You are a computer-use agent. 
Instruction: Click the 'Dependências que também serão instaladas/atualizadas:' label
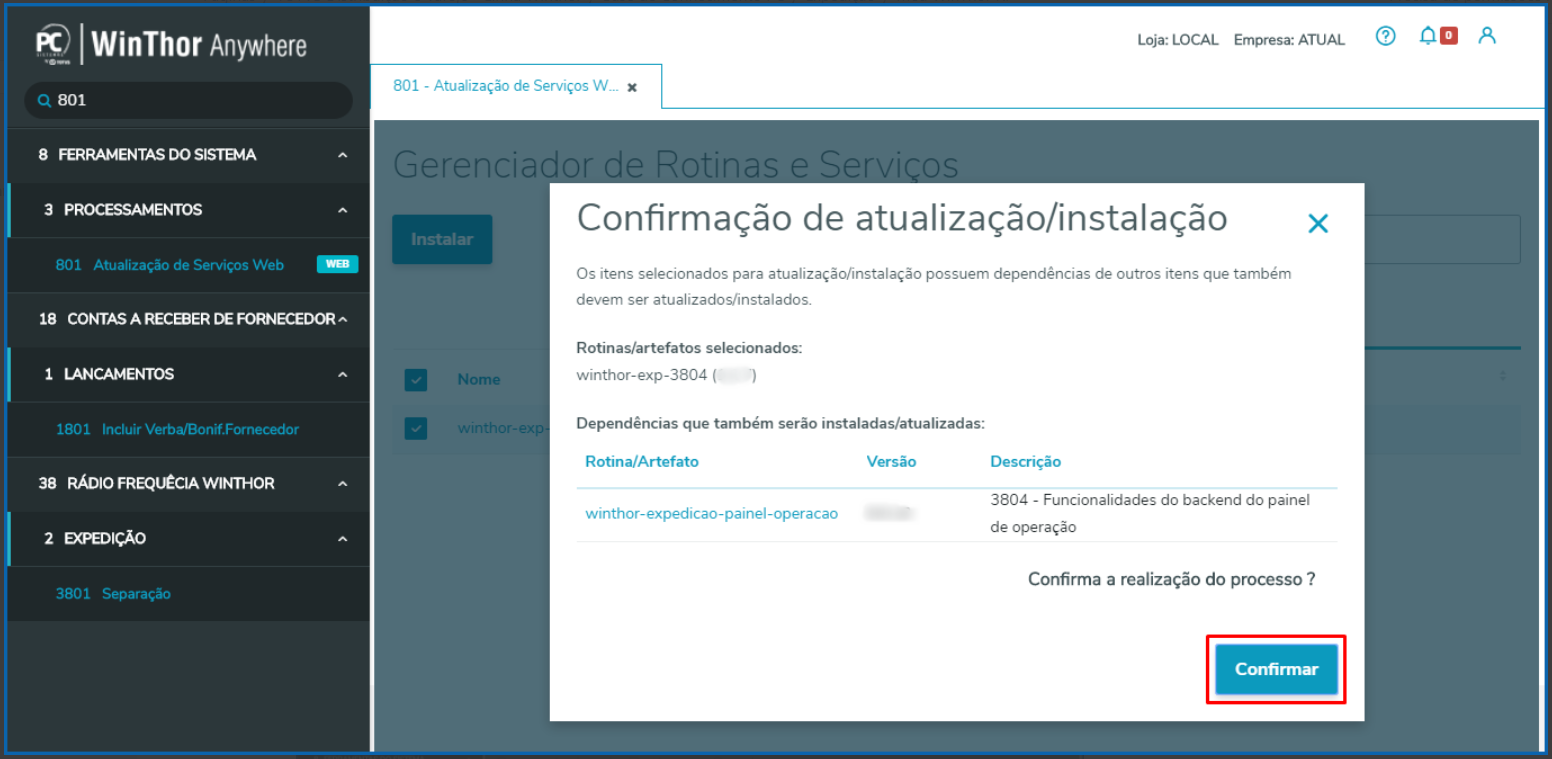pyautogui.click(x=781, y=423)
